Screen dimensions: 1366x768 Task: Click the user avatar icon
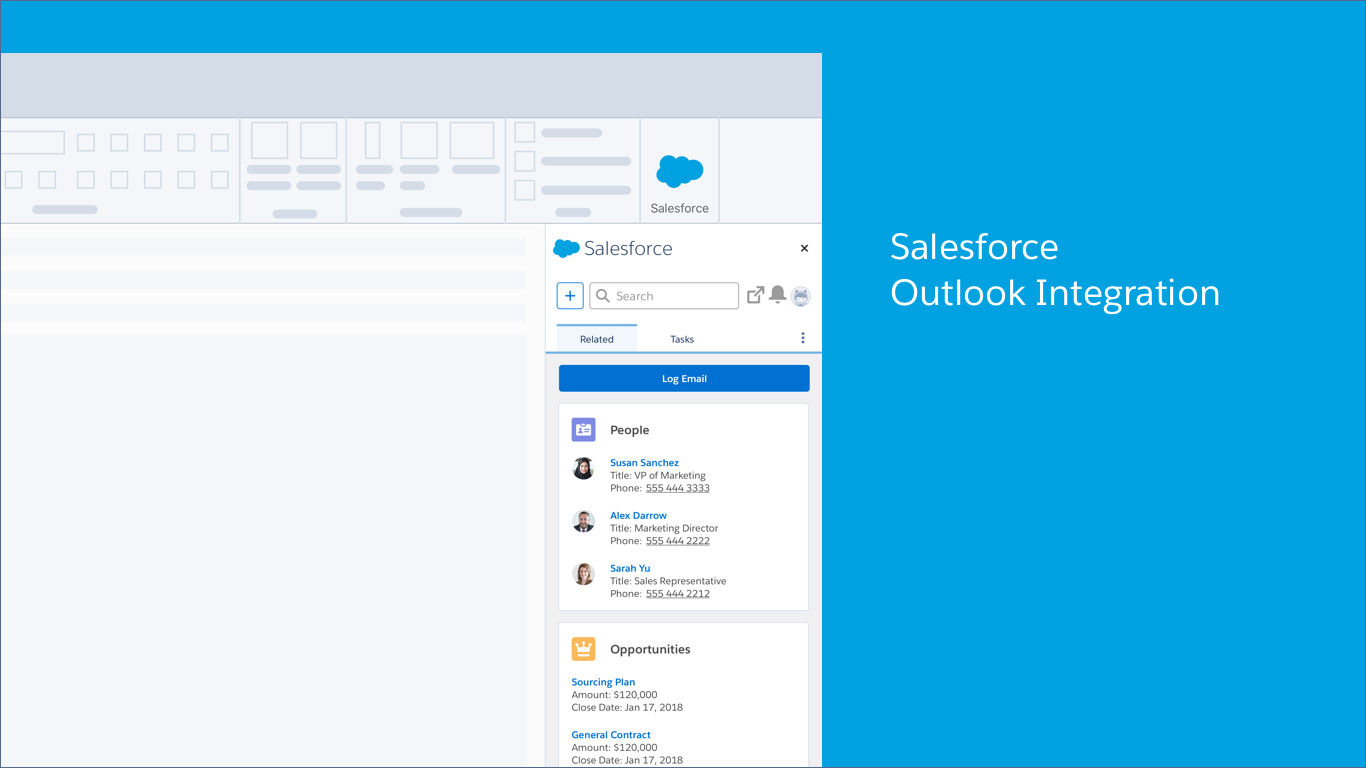800,296
